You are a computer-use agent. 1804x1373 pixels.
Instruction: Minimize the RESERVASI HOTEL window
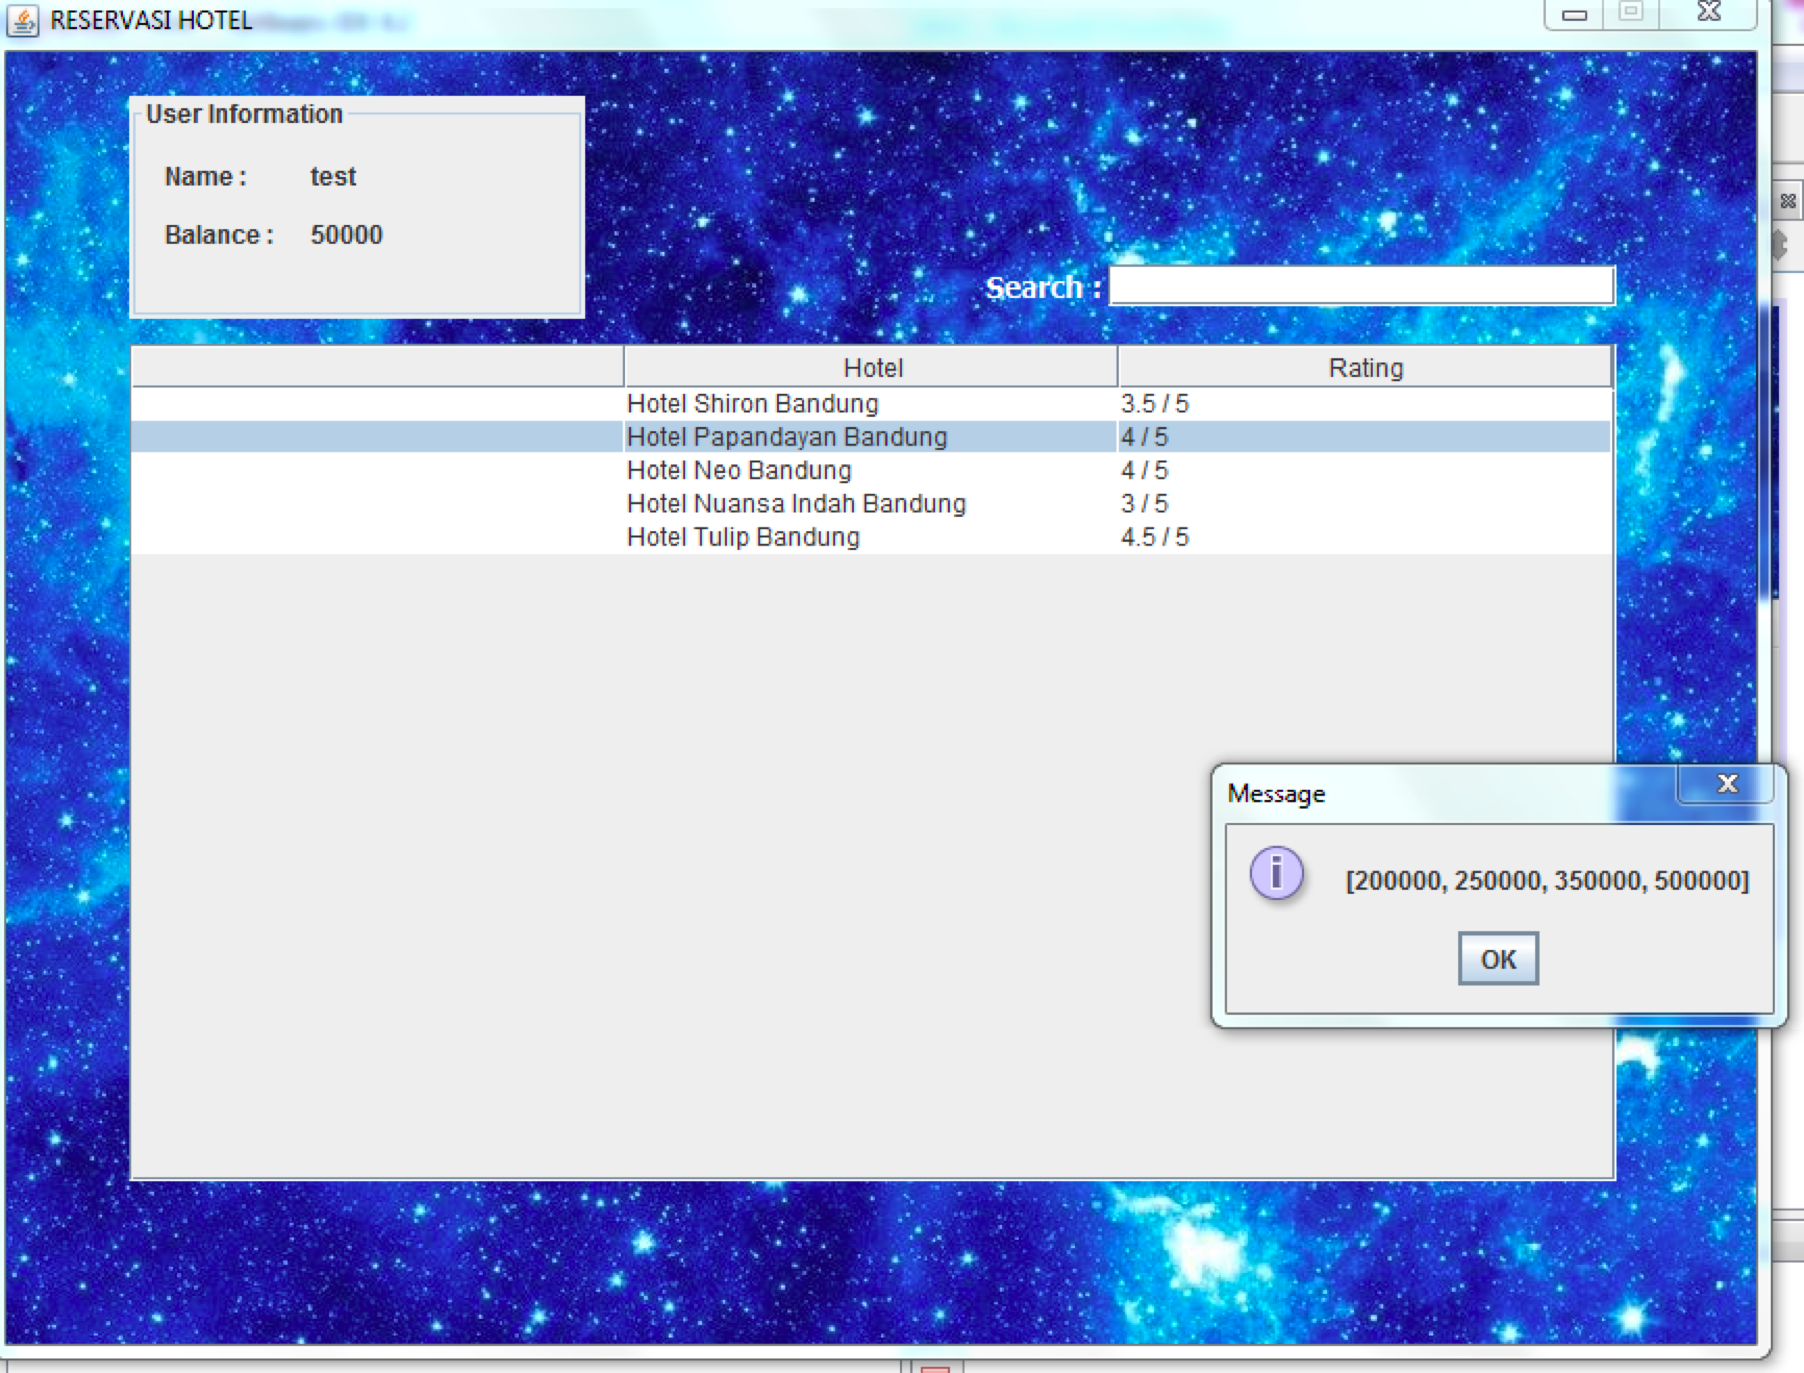tap(1575, 14)
